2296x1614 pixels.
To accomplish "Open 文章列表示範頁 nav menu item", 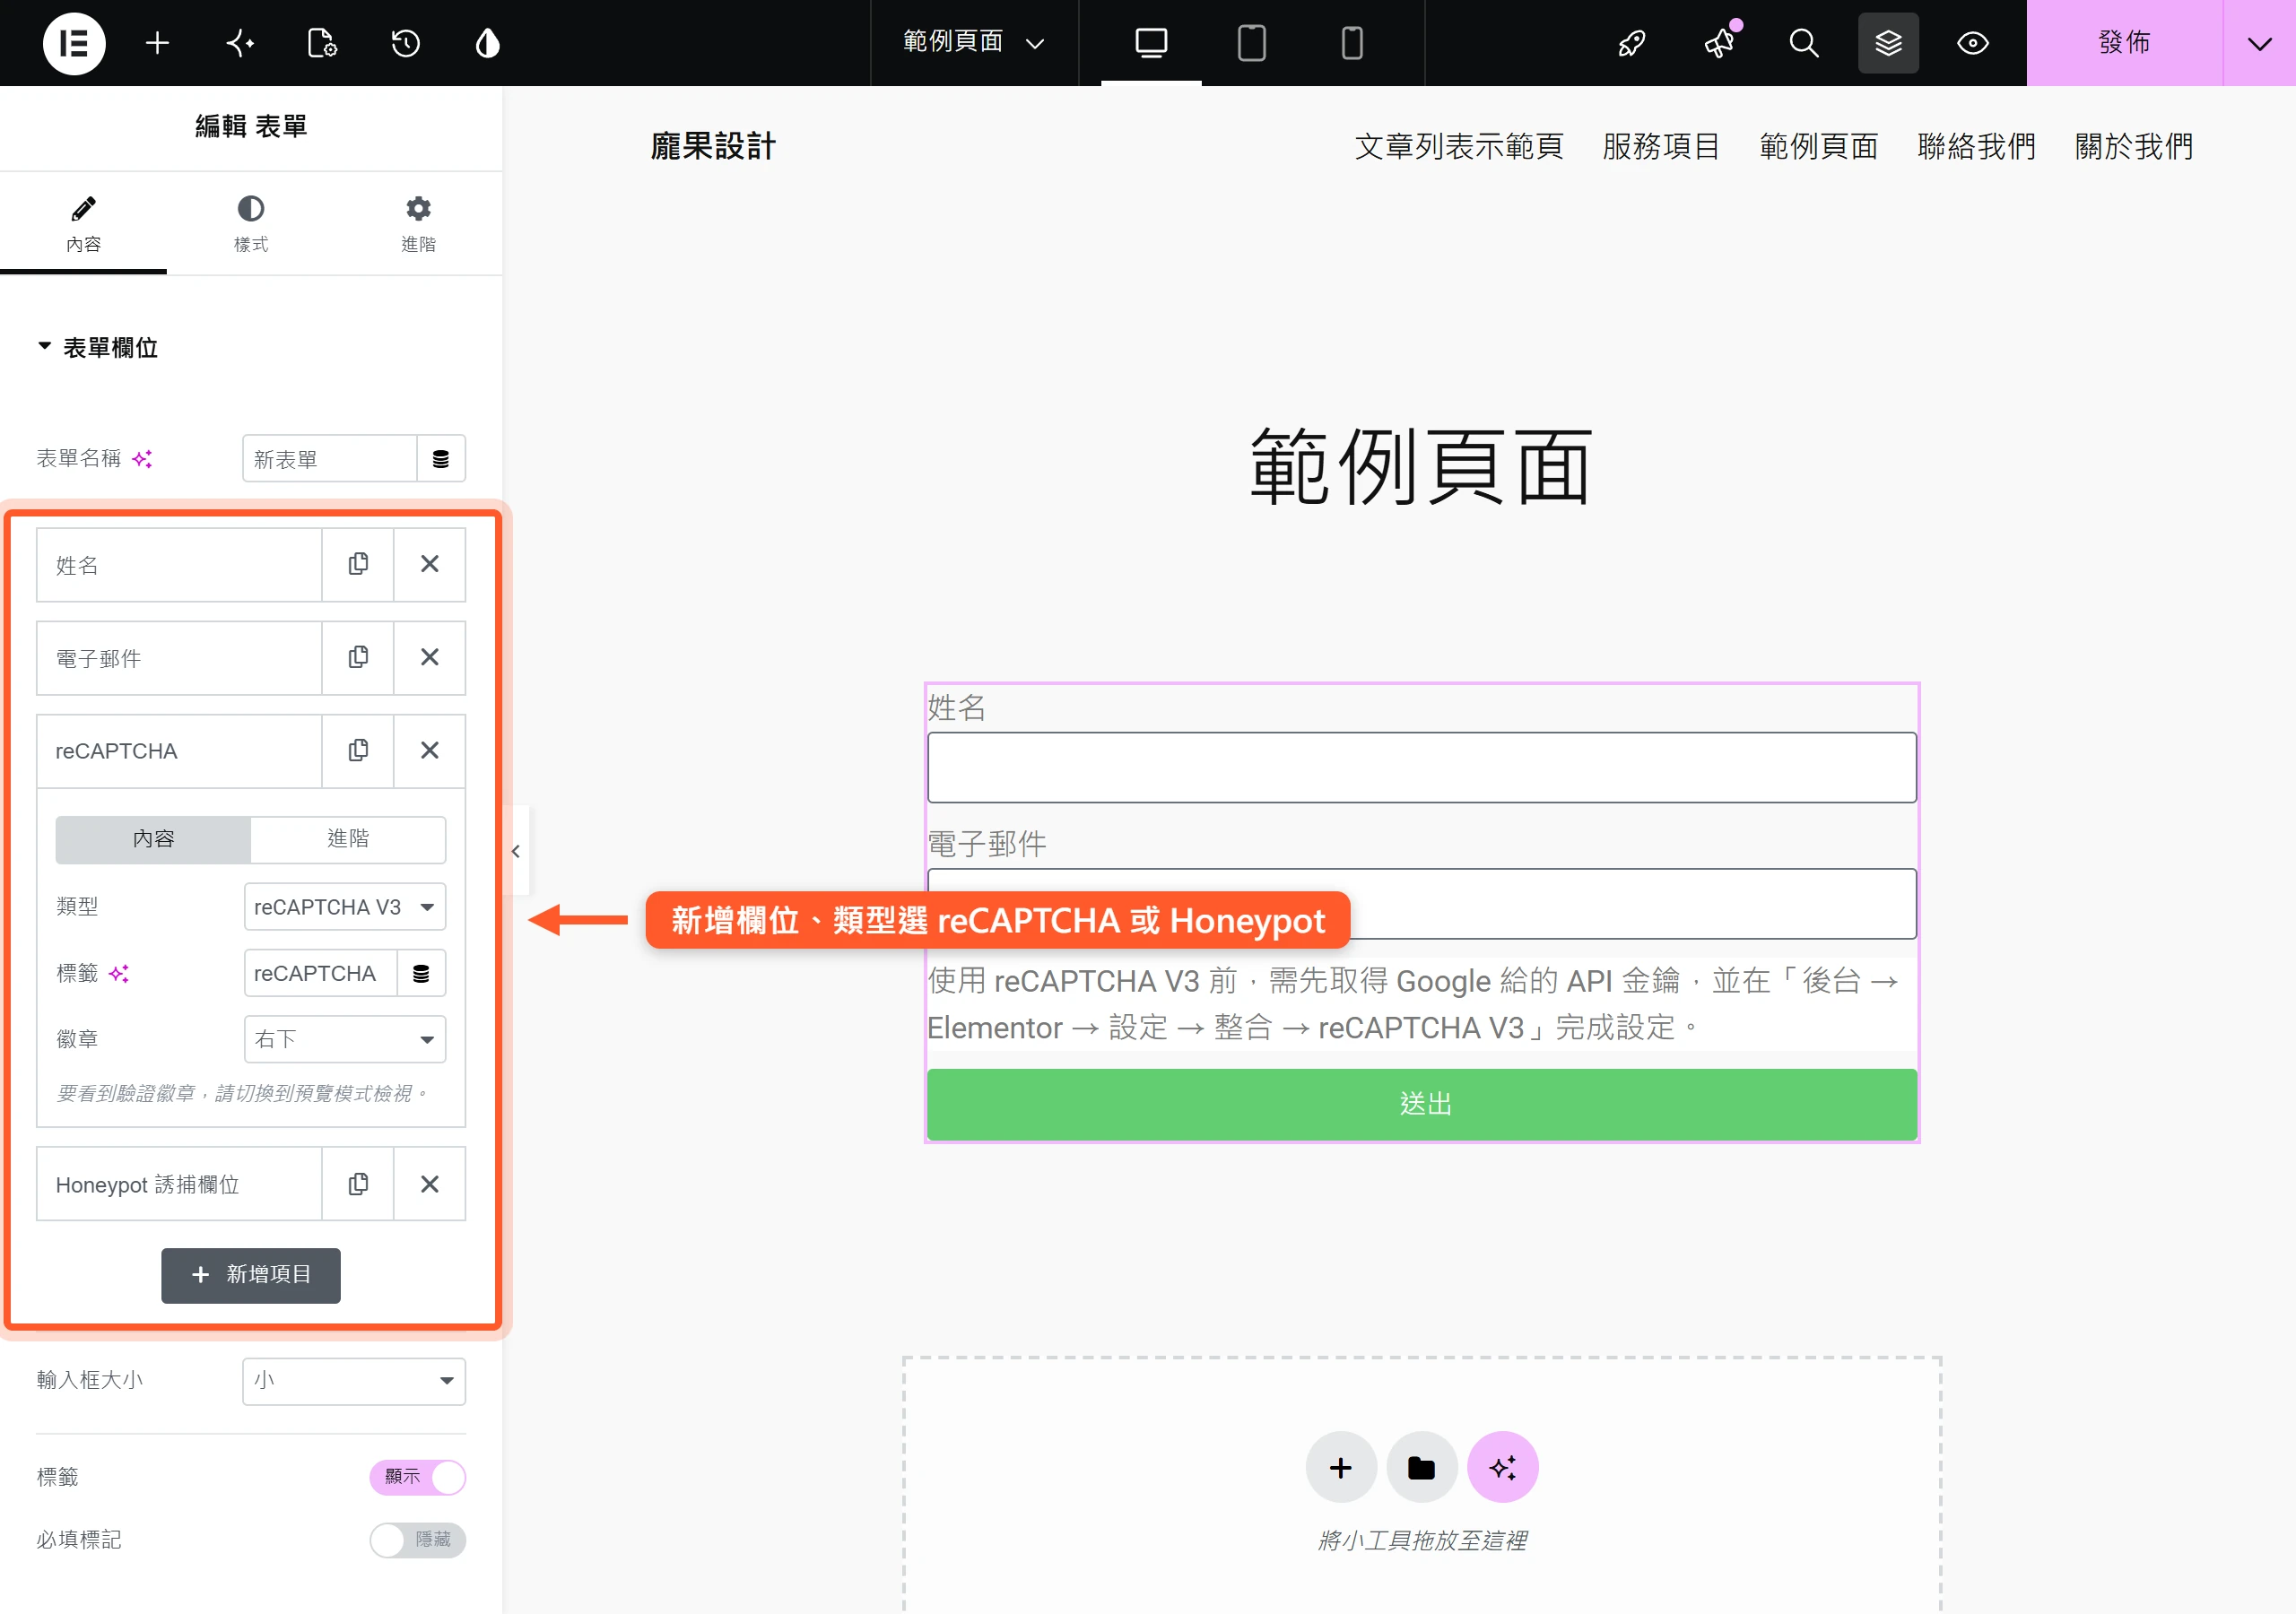I will (1459, 147).
